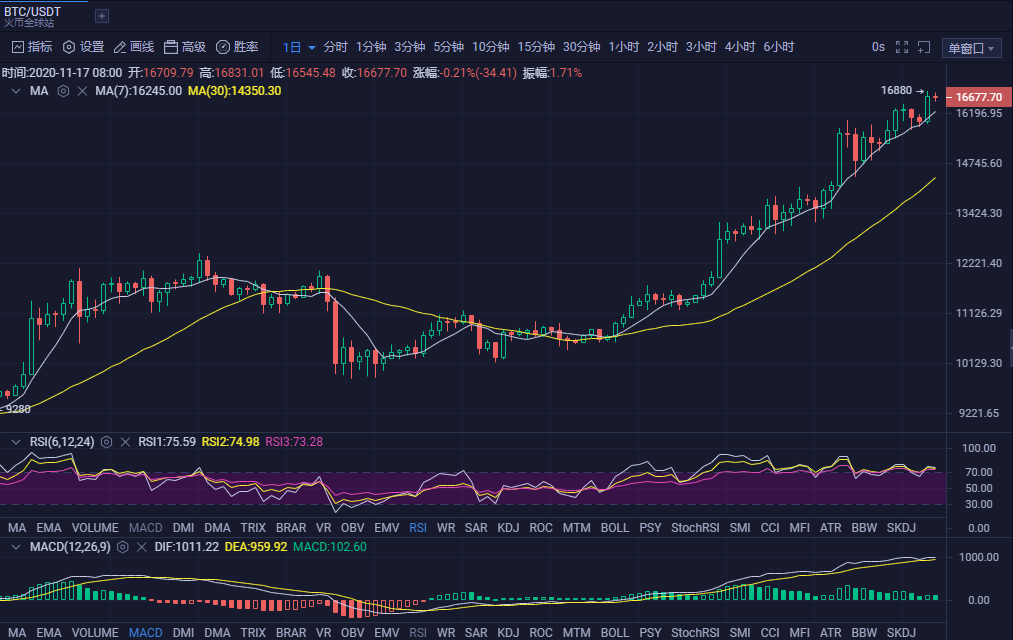The height and width of the screenshot is (640, 1013).
Task: Switch MACD panel to MFI indicator
Action: pyautogui.click(x=799, y=633)
